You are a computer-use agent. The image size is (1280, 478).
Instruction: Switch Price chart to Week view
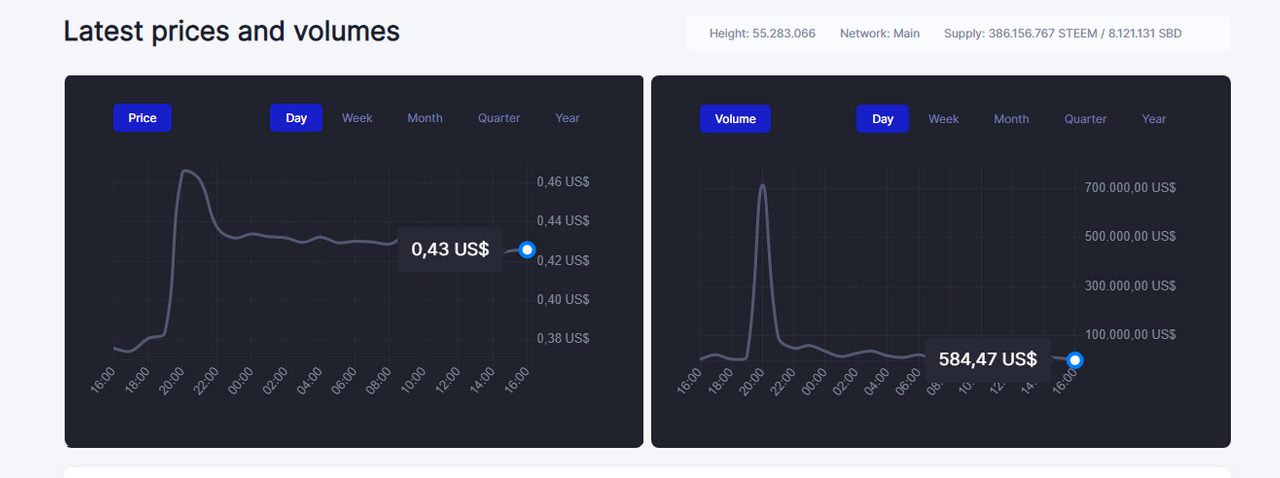357,118
